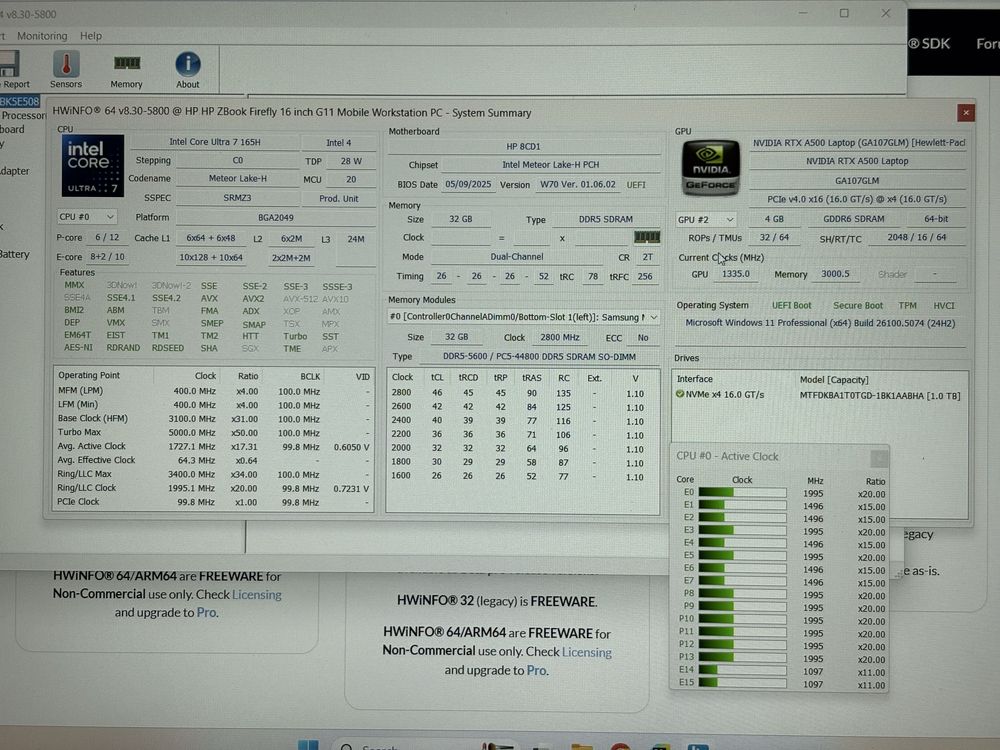This screenshot has width=1000, height=750.
Task: Click the E0 core clock bar
Action: [x=742, y=492]
